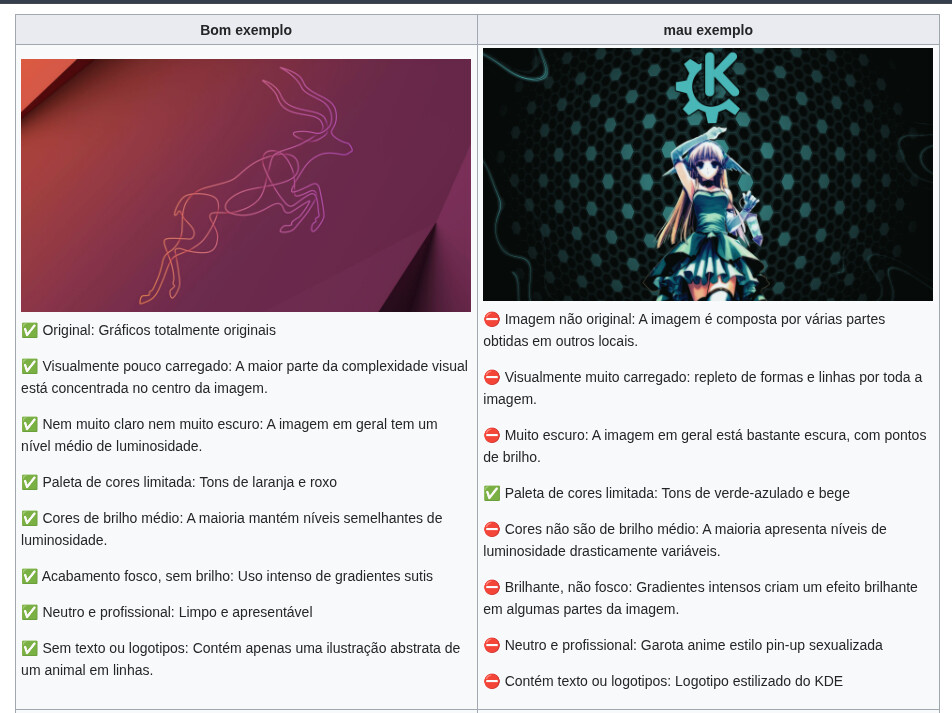
Task: Click text 'Paleta de cores limitada: Tons de laranja e roxo'
Action: pyautogui.click(x=189, y=482)
